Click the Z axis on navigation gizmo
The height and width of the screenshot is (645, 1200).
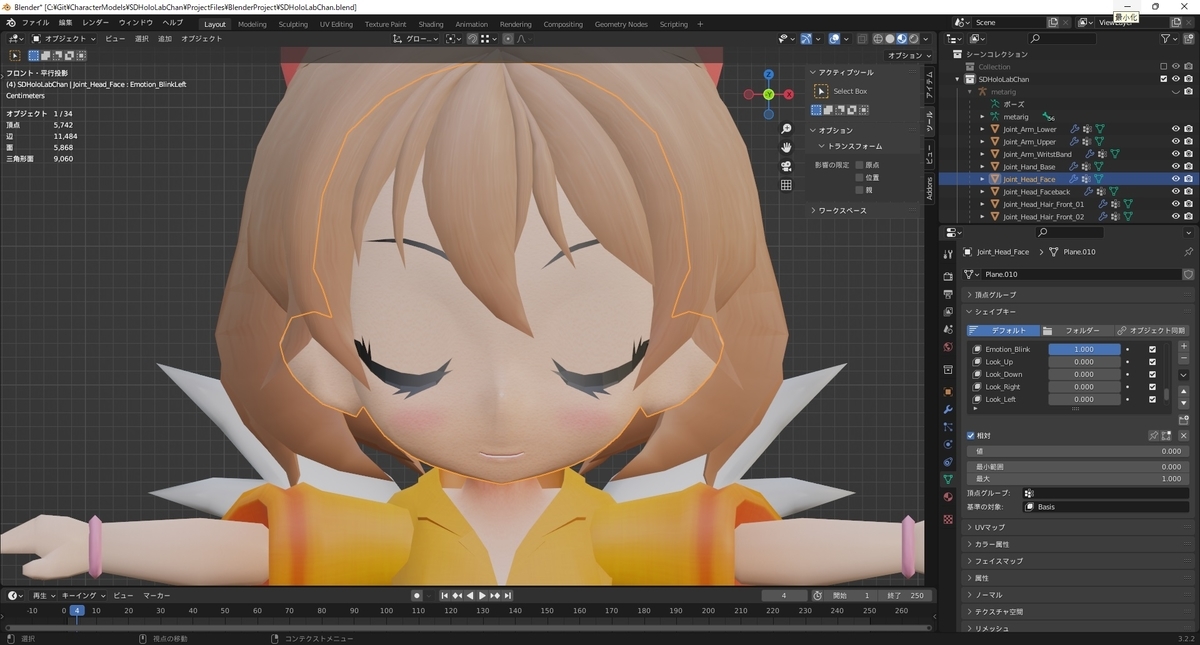pyautogui.click(x=768, y=74)
